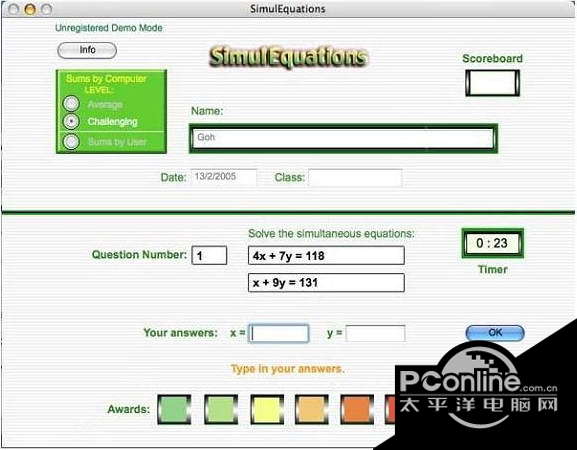Click the Unregistered Demo Mode label
Screen dimensions: 577x450
[109, 28]
